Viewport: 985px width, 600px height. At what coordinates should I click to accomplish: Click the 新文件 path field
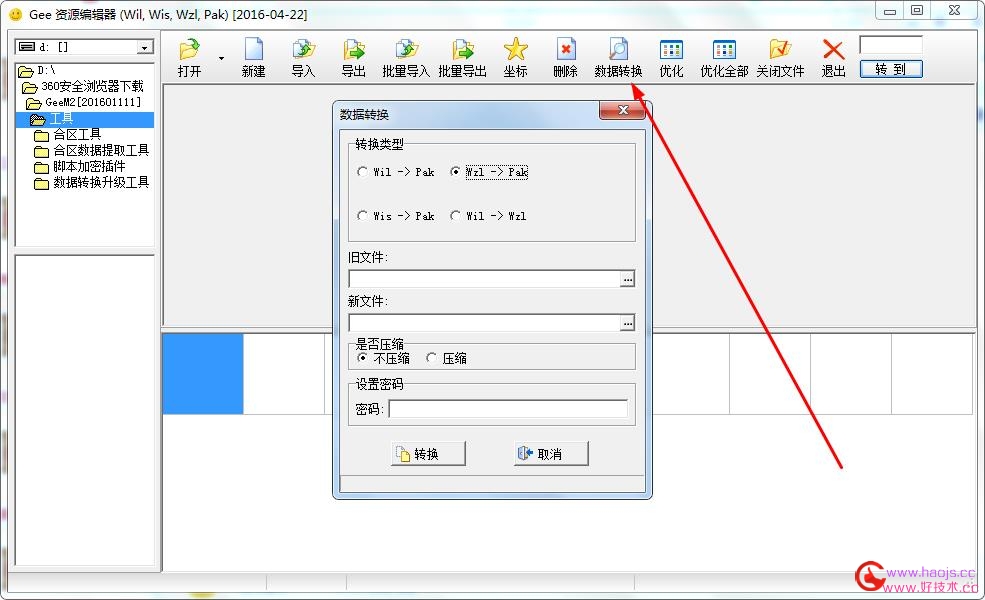(484, 322)
